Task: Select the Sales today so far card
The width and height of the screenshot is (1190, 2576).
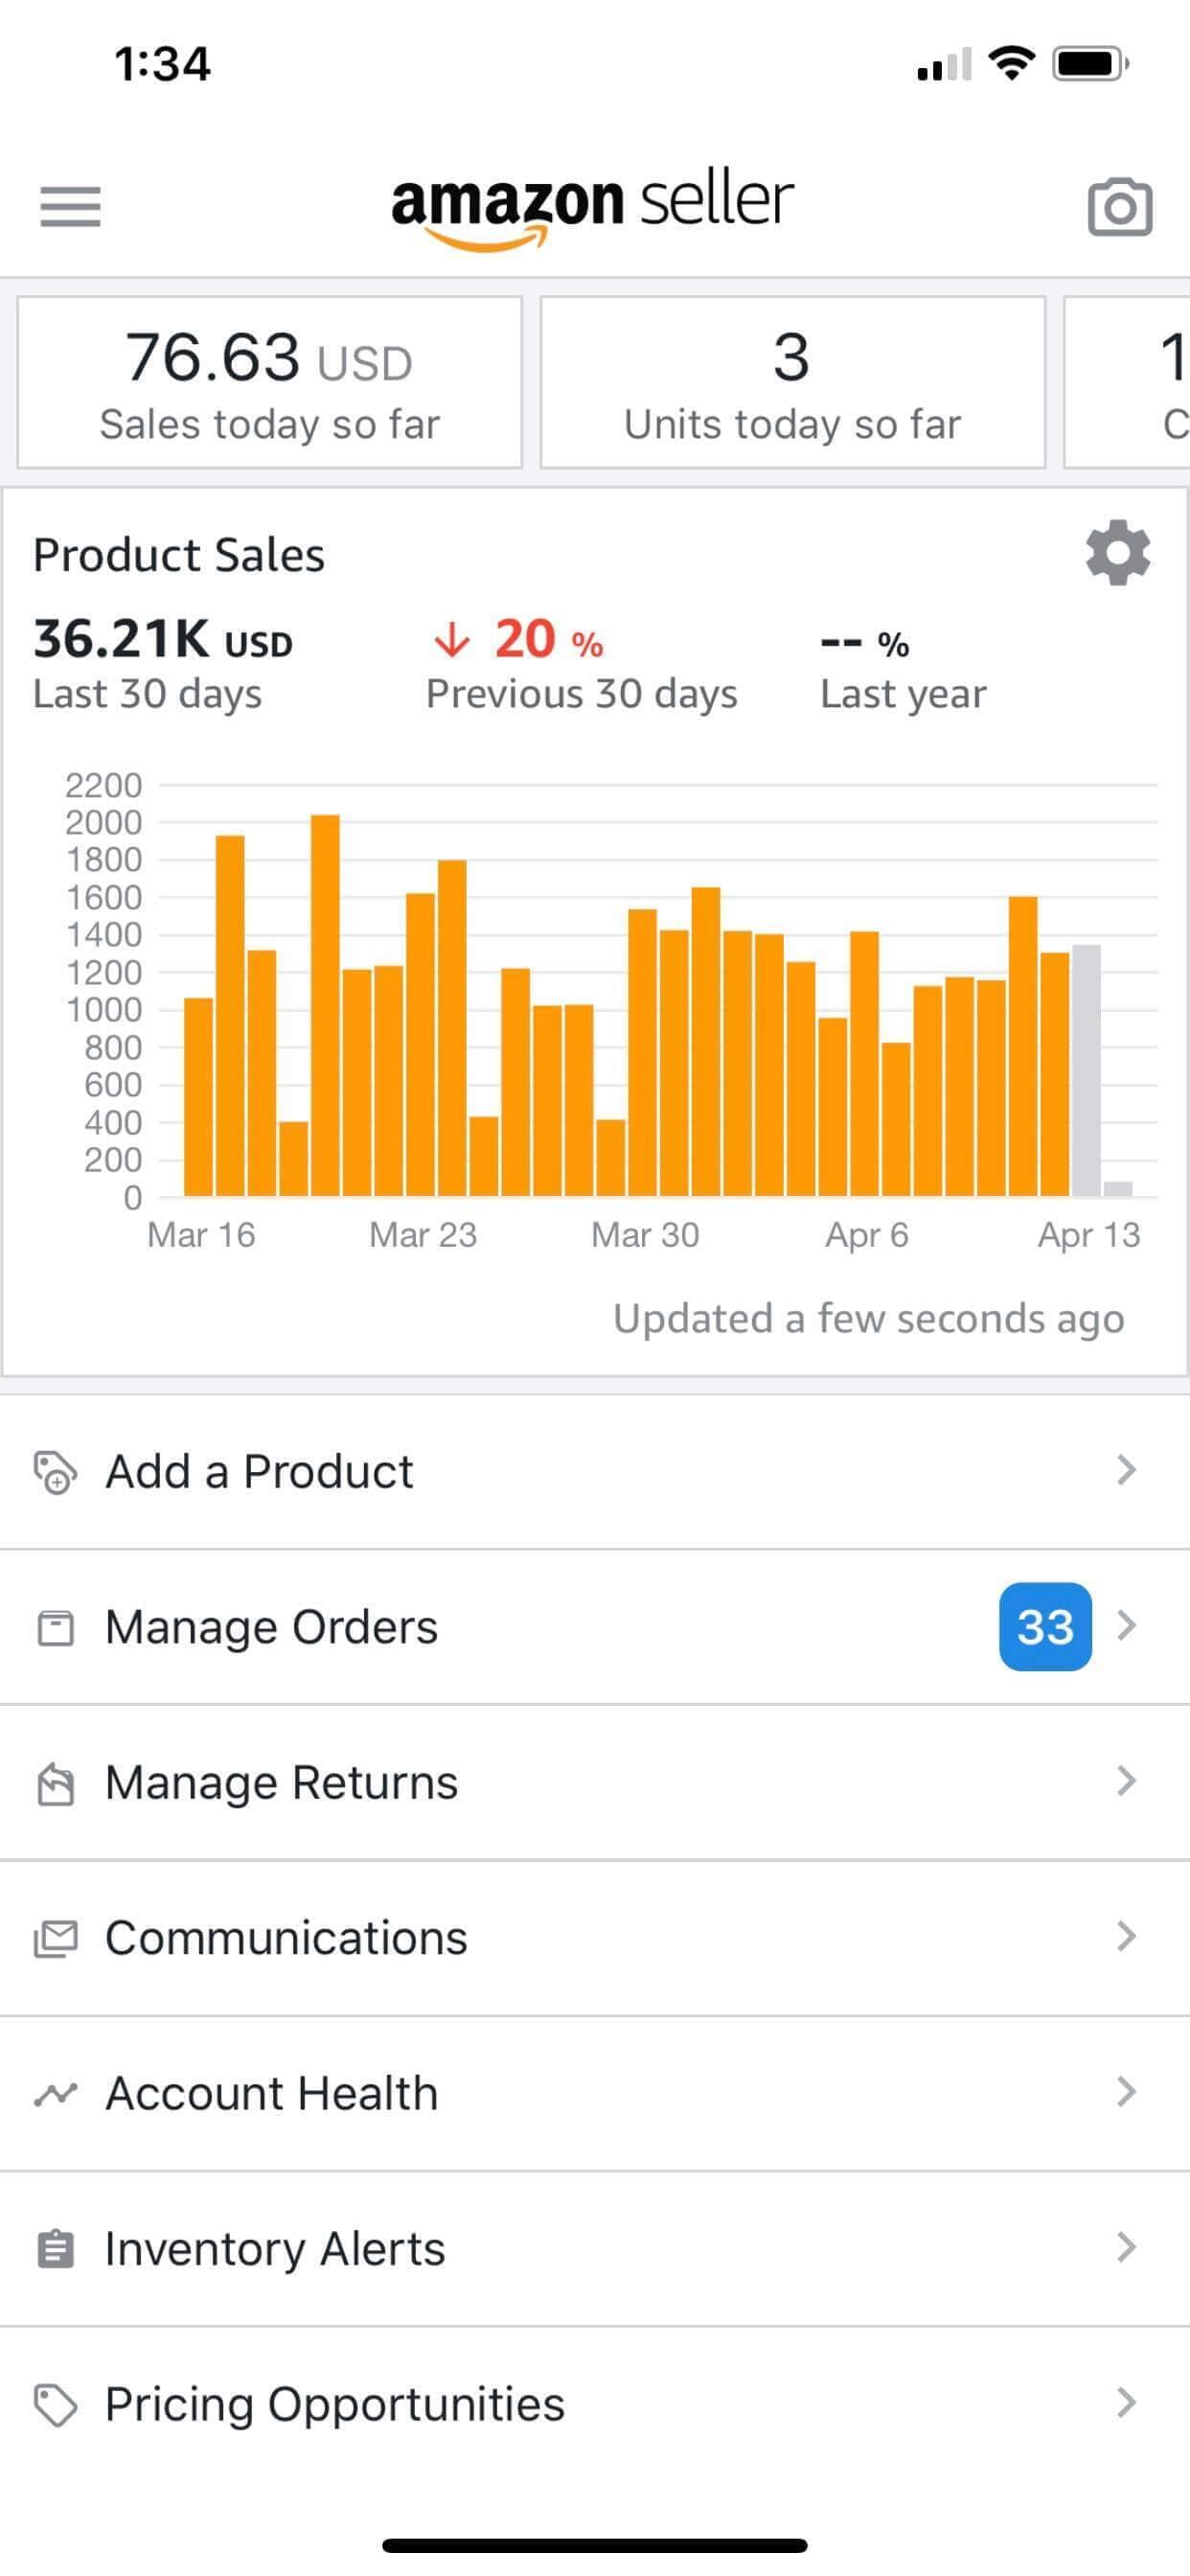Action: (x=269, y=382)
